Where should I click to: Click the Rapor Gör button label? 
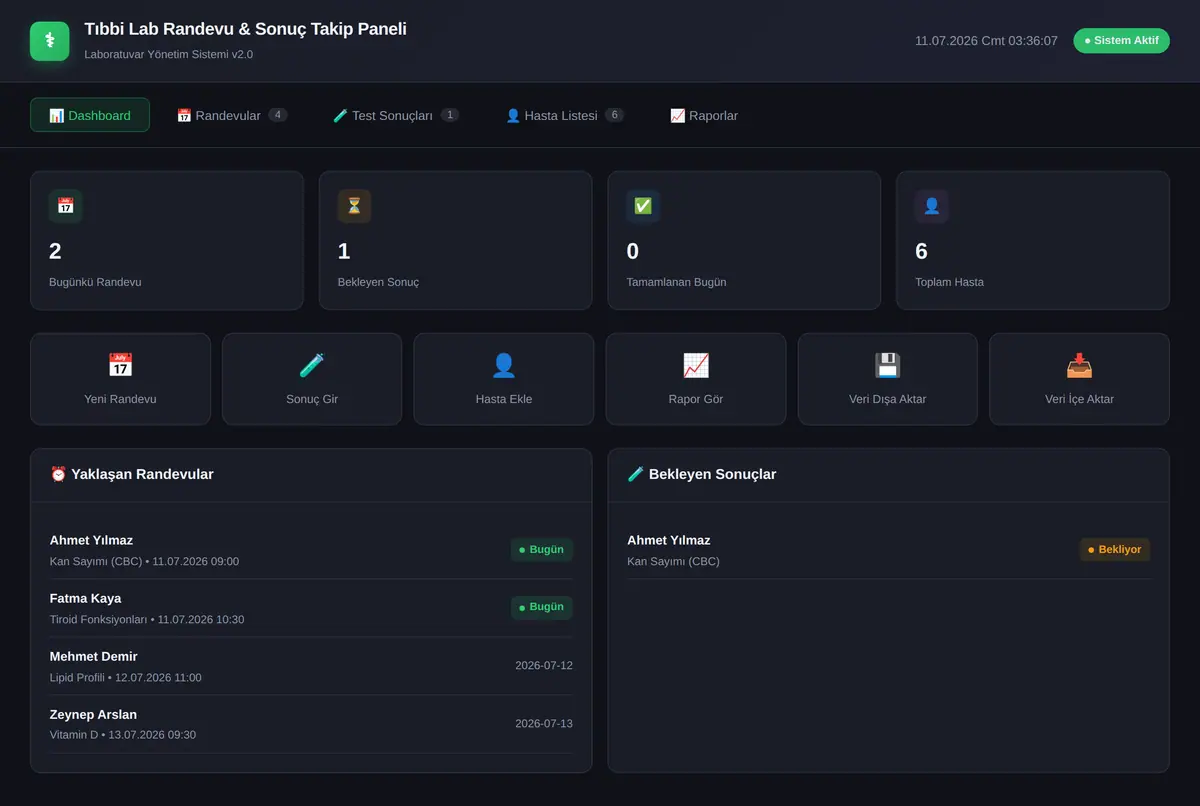[x=696, y=399]
